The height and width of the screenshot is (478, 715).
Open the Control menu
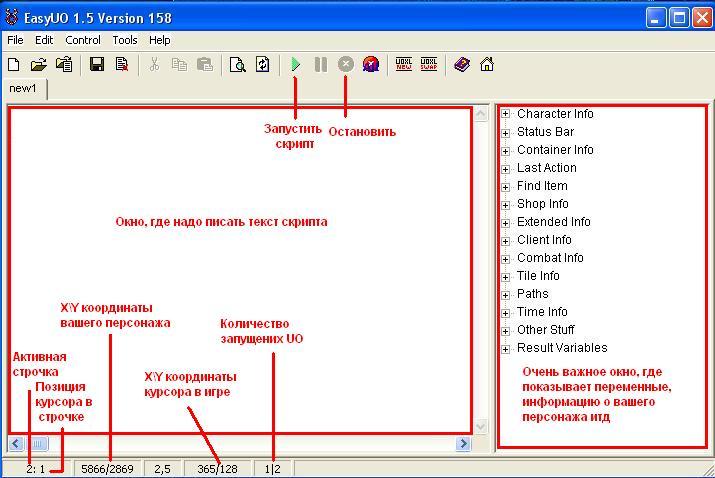[83, 40]
